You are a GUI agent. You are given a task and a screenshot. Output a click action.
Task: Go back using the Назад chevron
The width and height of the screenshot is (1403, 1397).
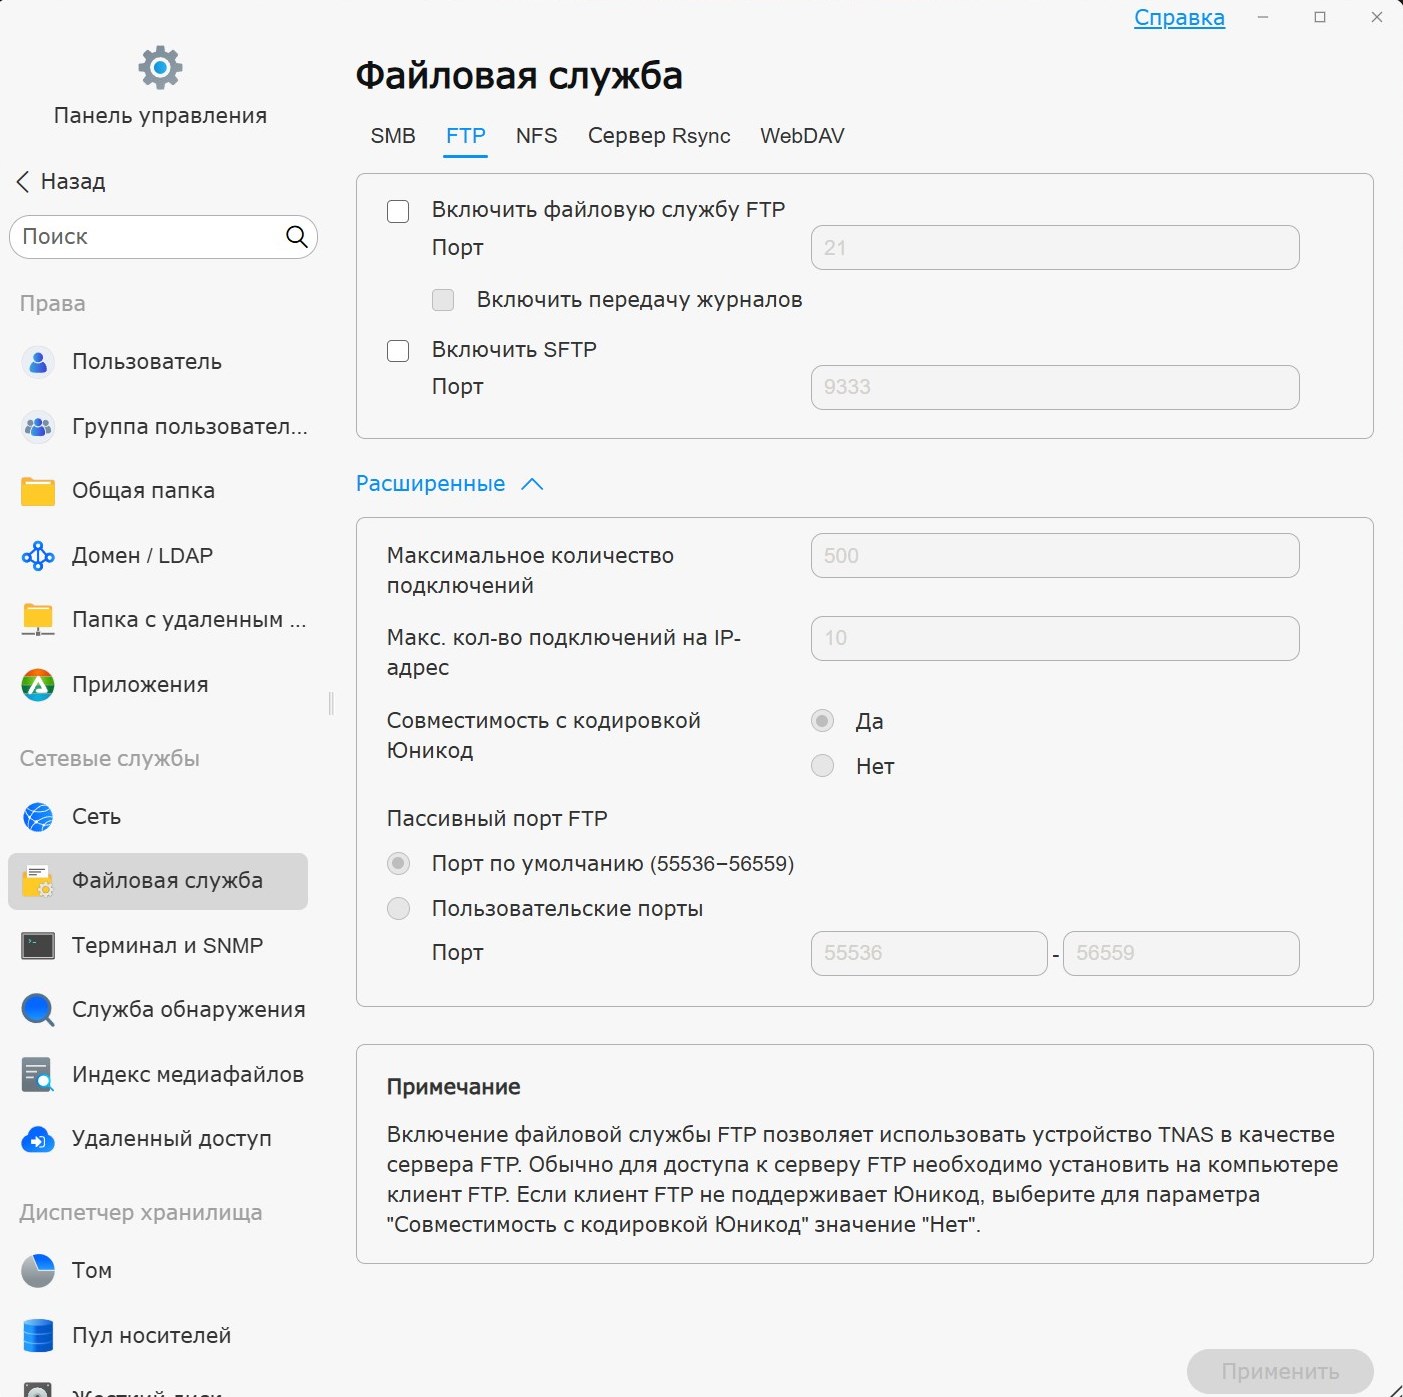tap(23, 182)
